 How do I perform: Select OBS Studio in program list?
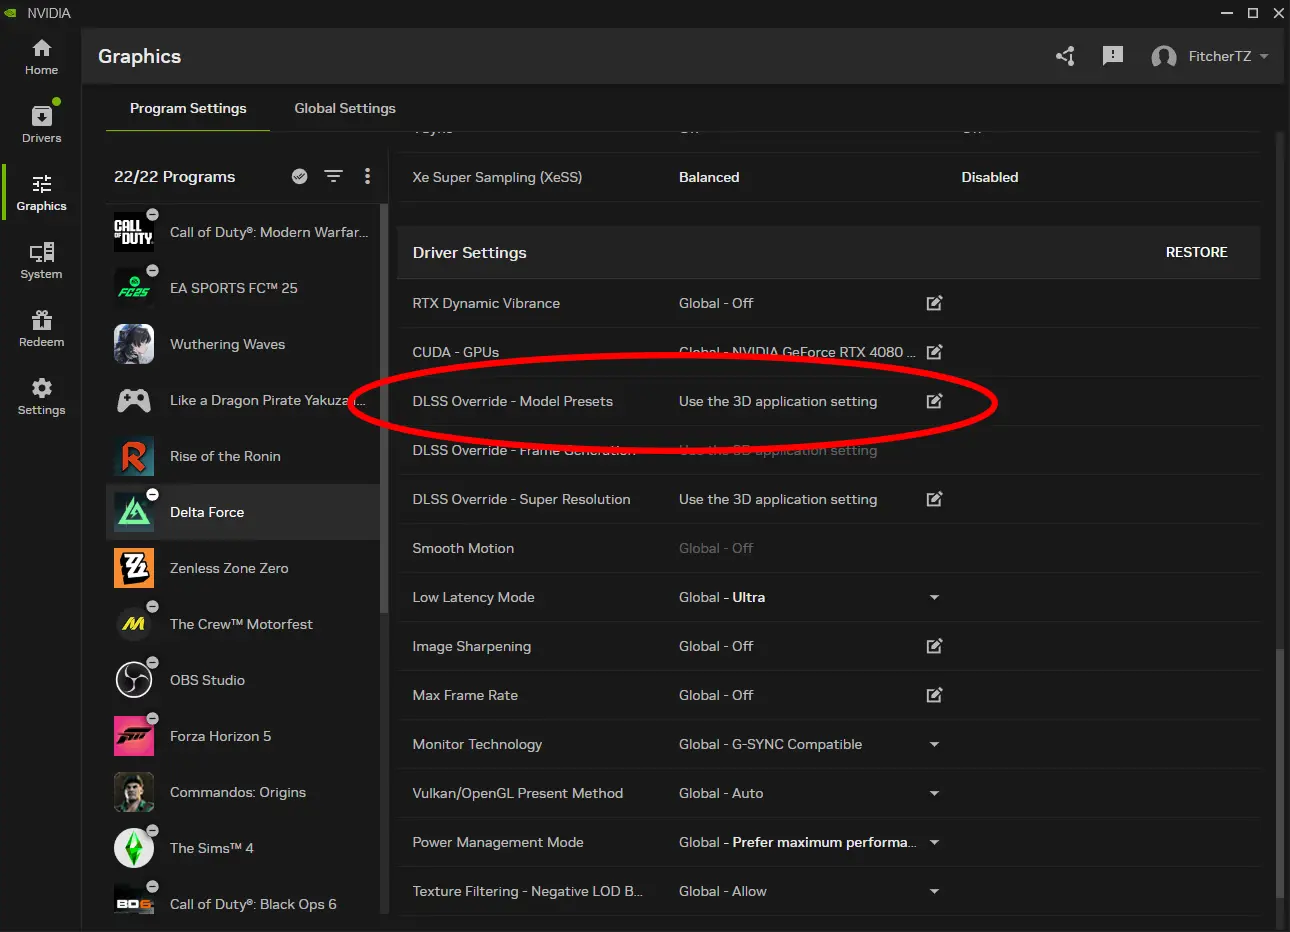(242, 680)
